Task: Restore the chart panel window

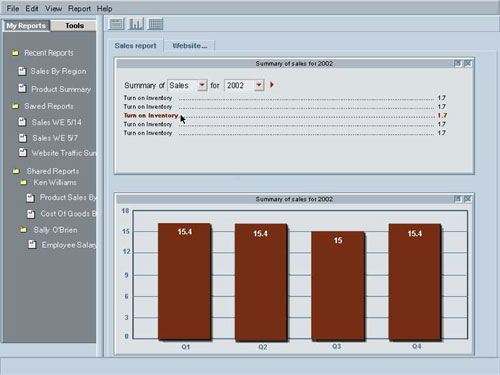Action: click(x=458, y=199)
